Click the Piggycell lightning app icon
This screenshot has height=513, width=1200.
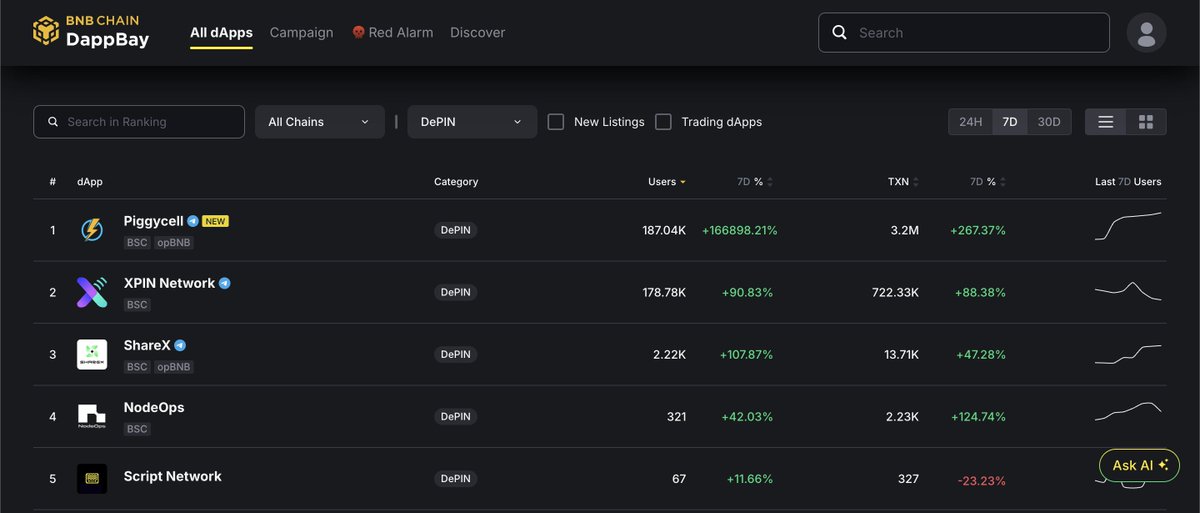tap(92, 231)
